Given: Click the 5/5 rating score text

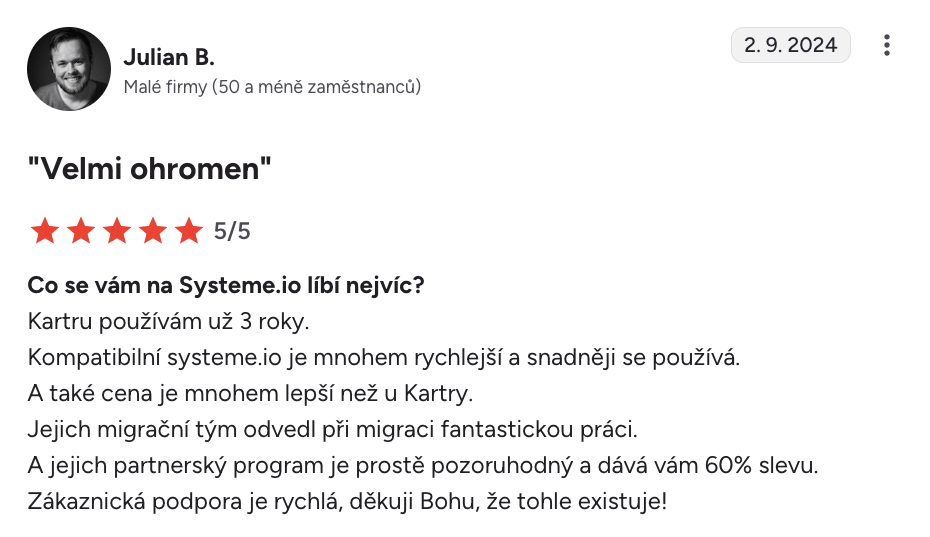Looking at the screenshot, I should coord(232,232).
